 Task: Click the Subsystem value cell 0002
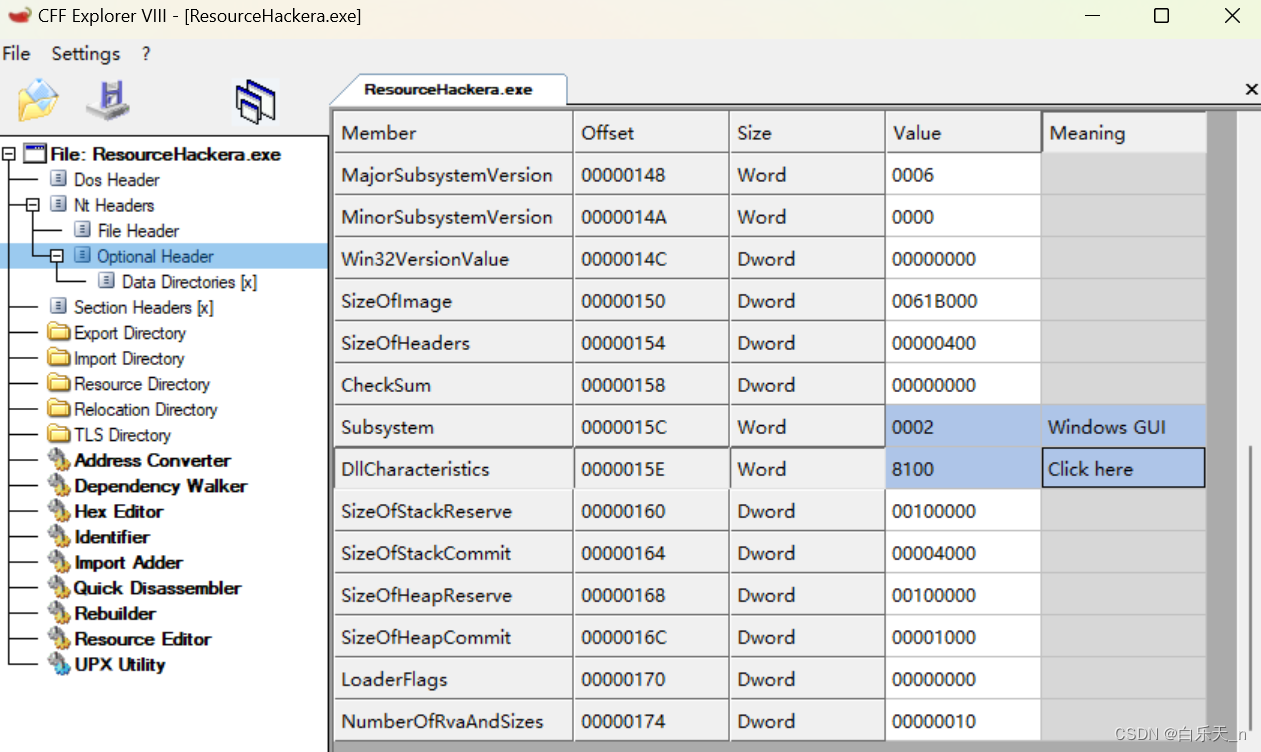(963, 427)
